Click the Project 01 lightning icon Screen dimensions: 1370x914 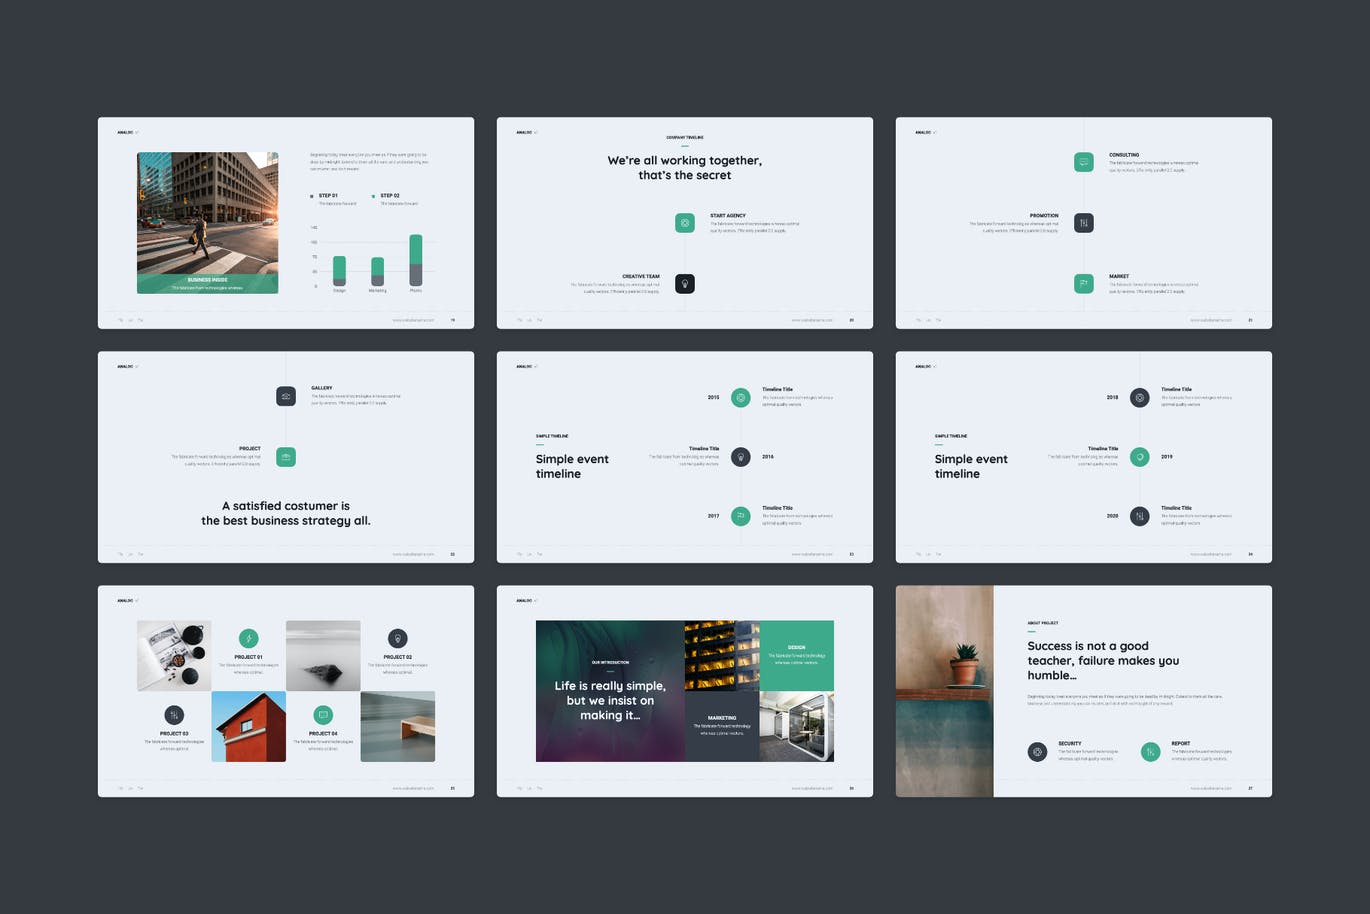248,639
